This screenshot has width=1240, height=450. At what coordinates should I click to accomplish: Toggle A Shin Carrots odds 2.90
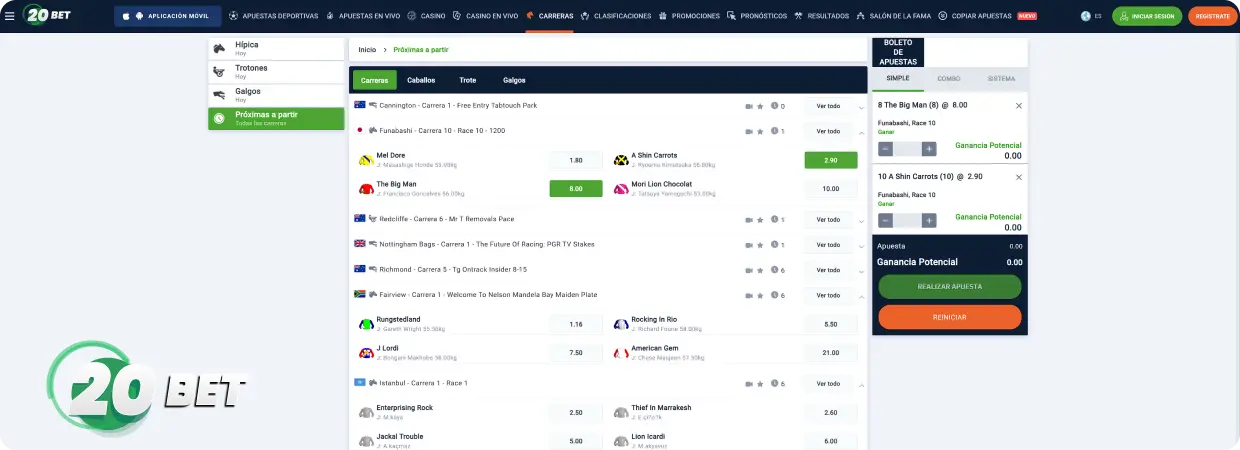tap(831, 160)
